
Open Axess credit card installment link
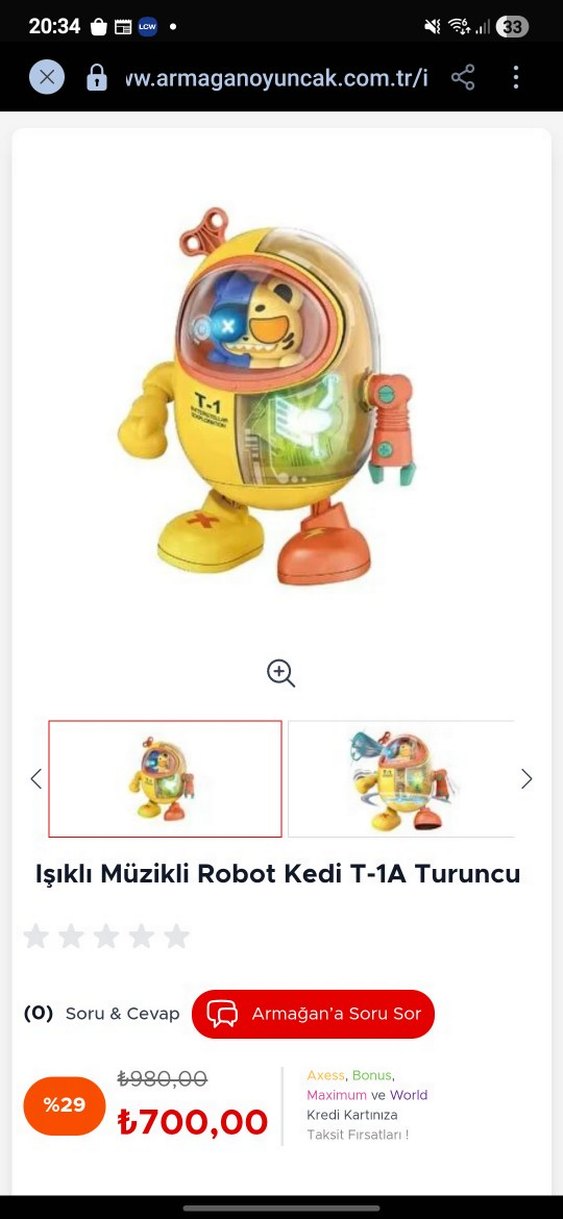pos(325,1075)
